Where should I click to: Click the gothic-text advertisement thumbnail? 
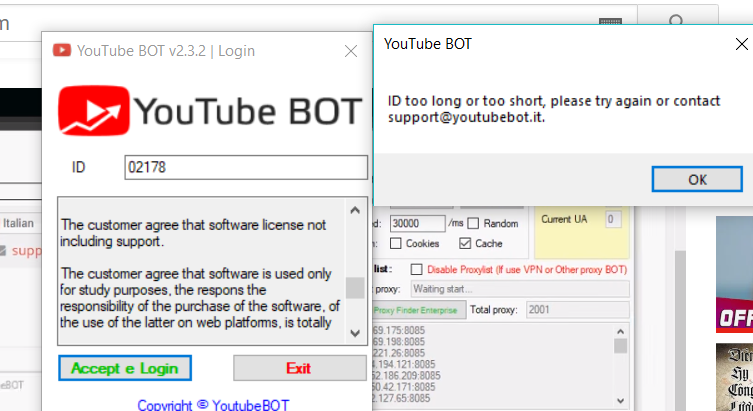pos(734,377)
